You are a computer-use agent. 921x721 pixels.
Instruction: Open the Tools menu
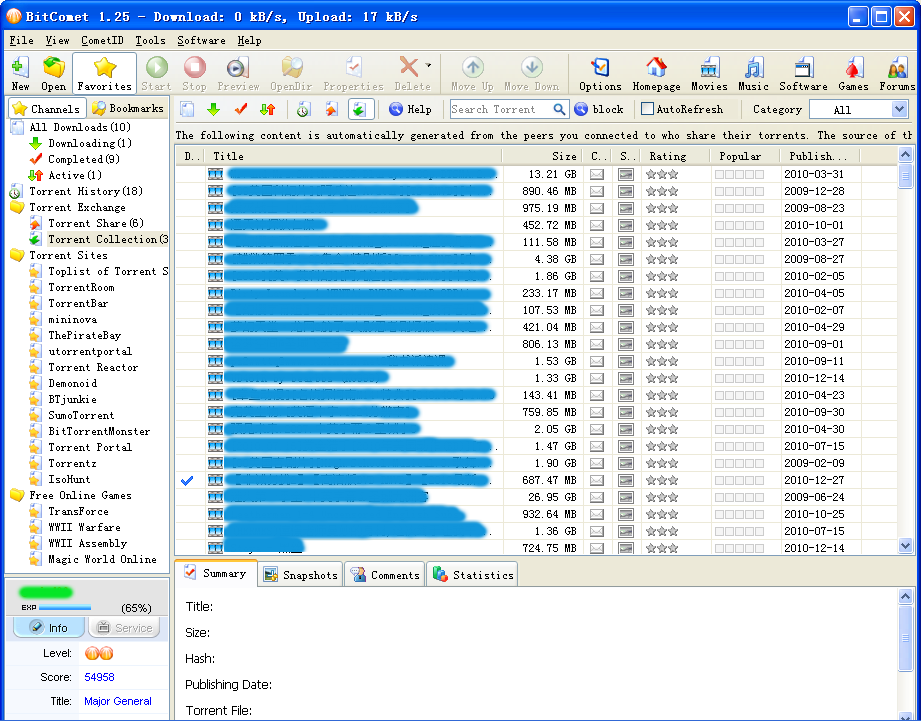[x=150, y=41]
